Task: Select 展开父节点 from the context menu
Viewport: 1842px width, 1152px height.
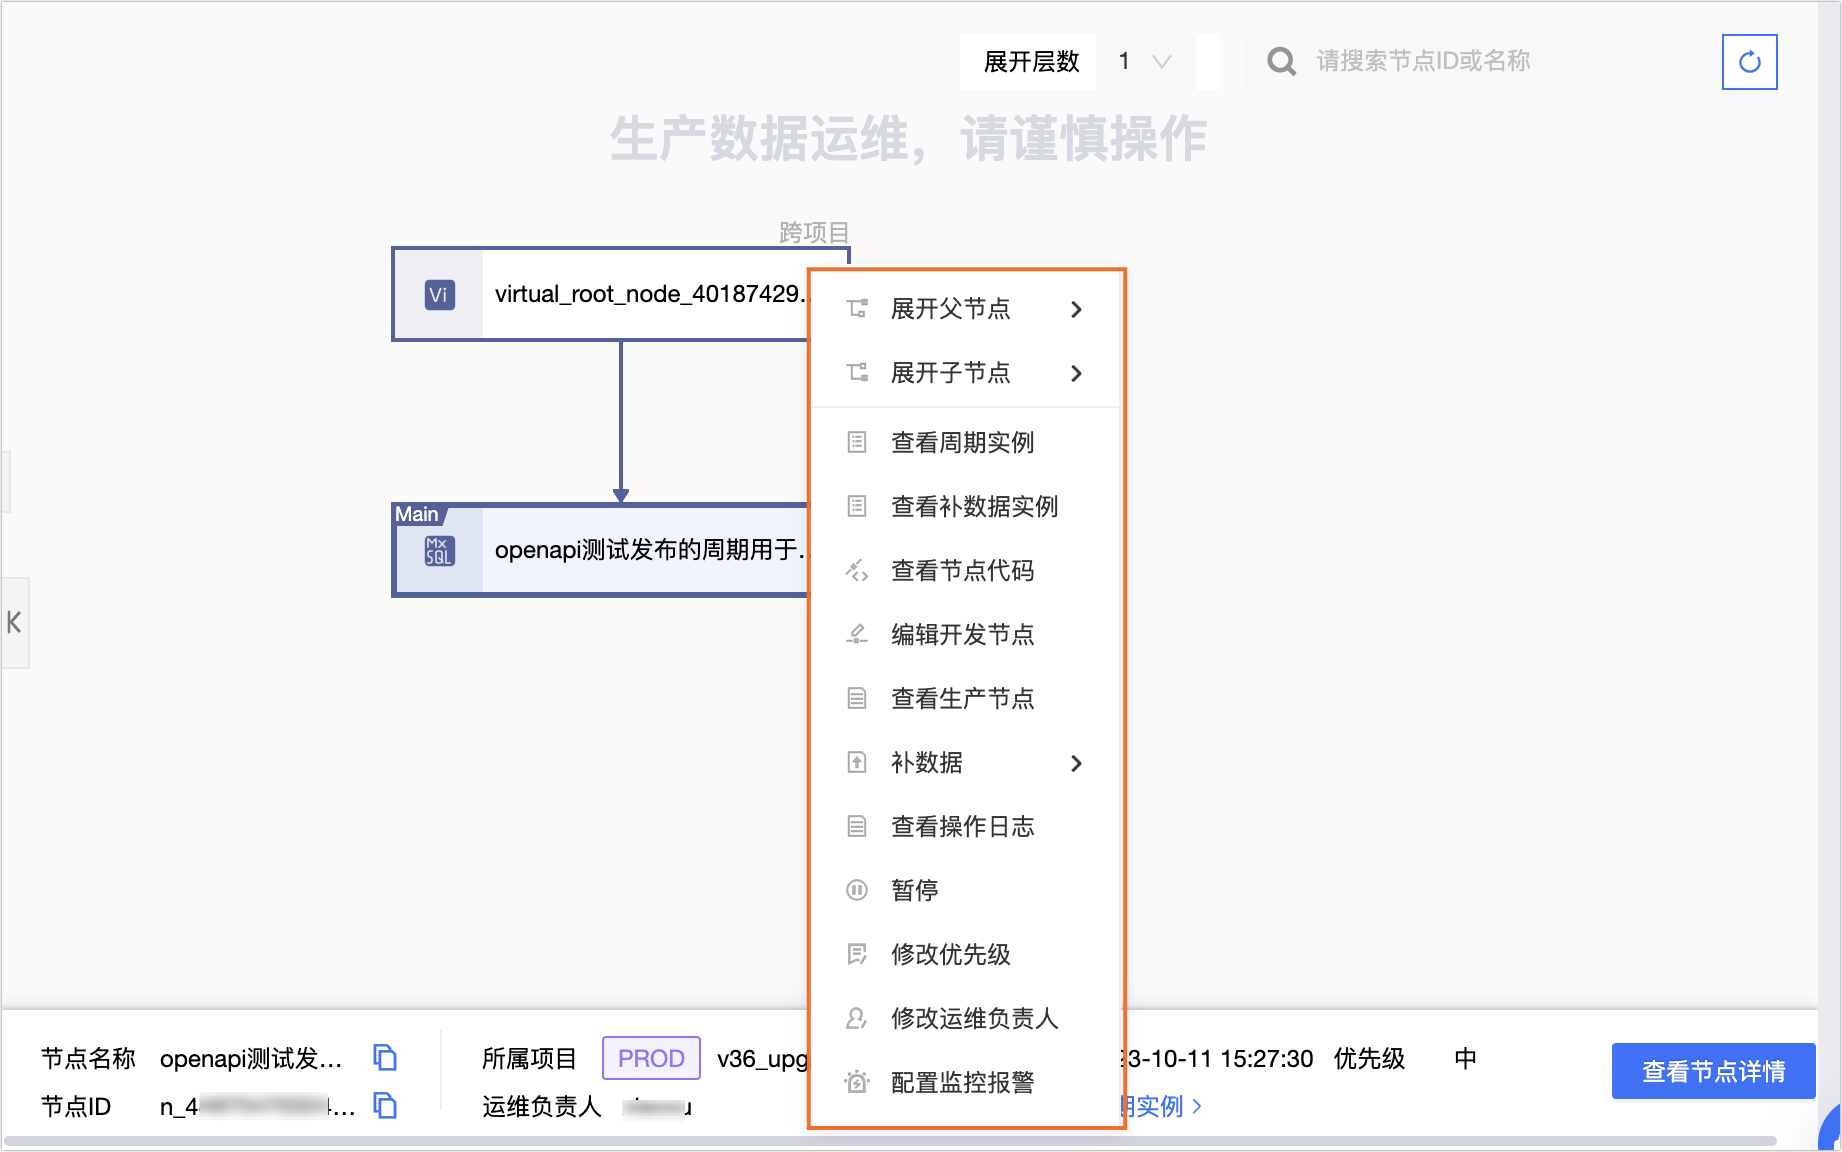Action: 966,309
